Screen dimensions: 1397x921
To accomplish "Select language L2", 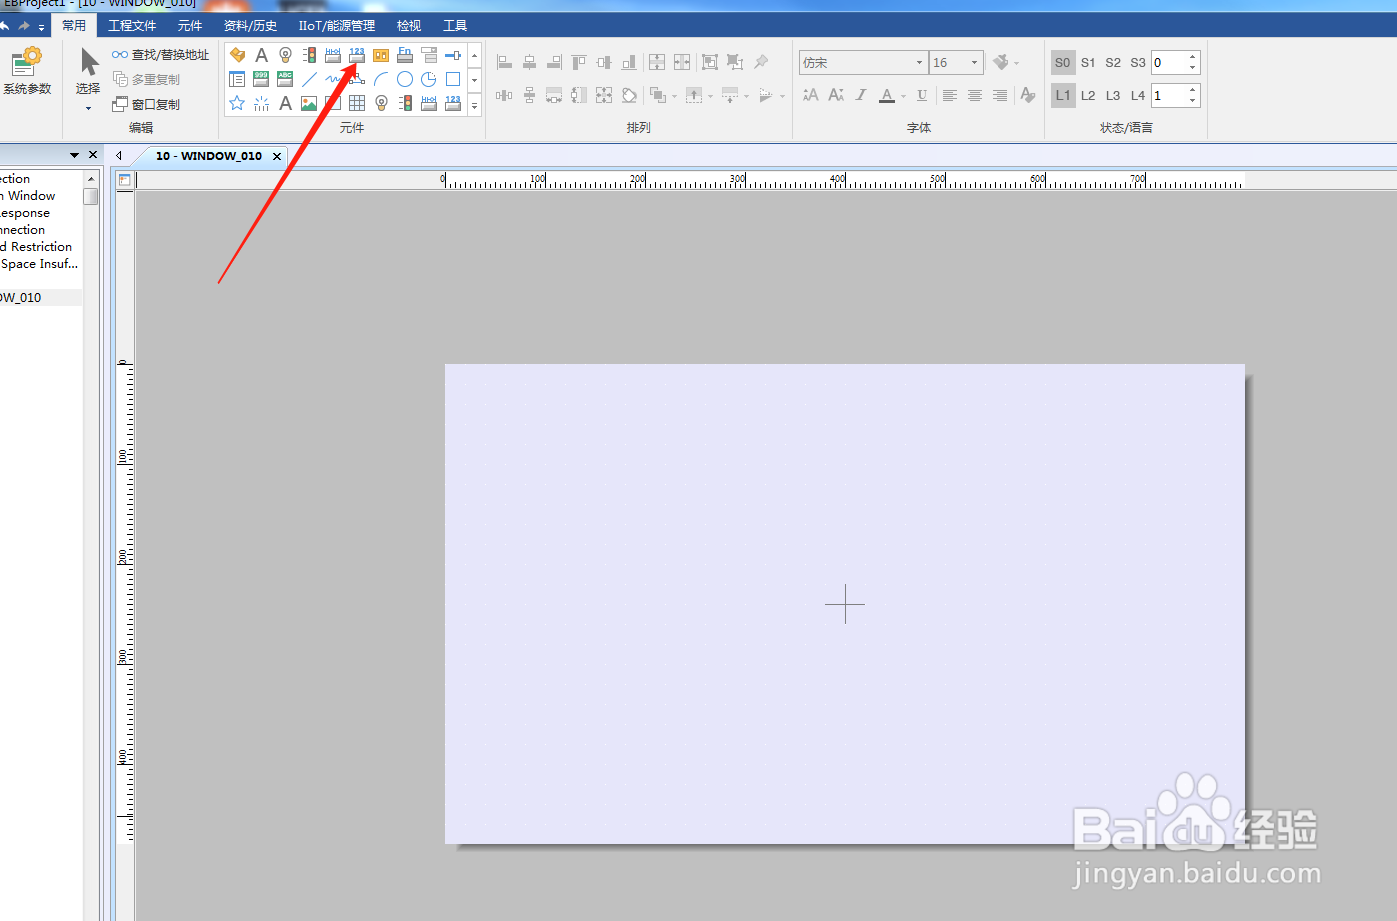I will [x=1088, y=95].
